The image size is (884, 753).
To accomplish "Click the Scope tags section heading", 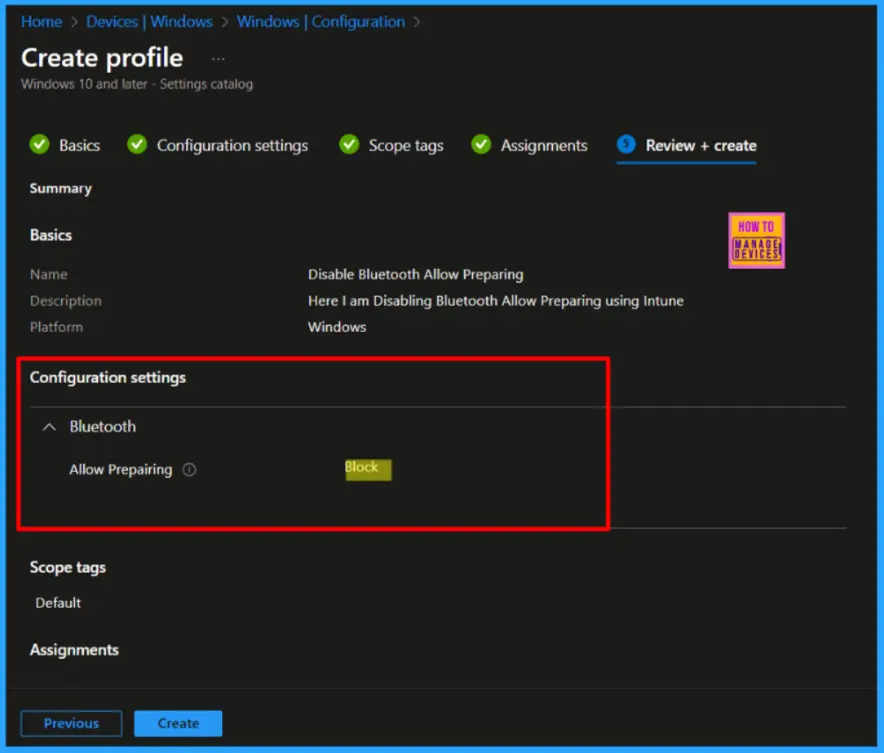I will pos(68,568).
